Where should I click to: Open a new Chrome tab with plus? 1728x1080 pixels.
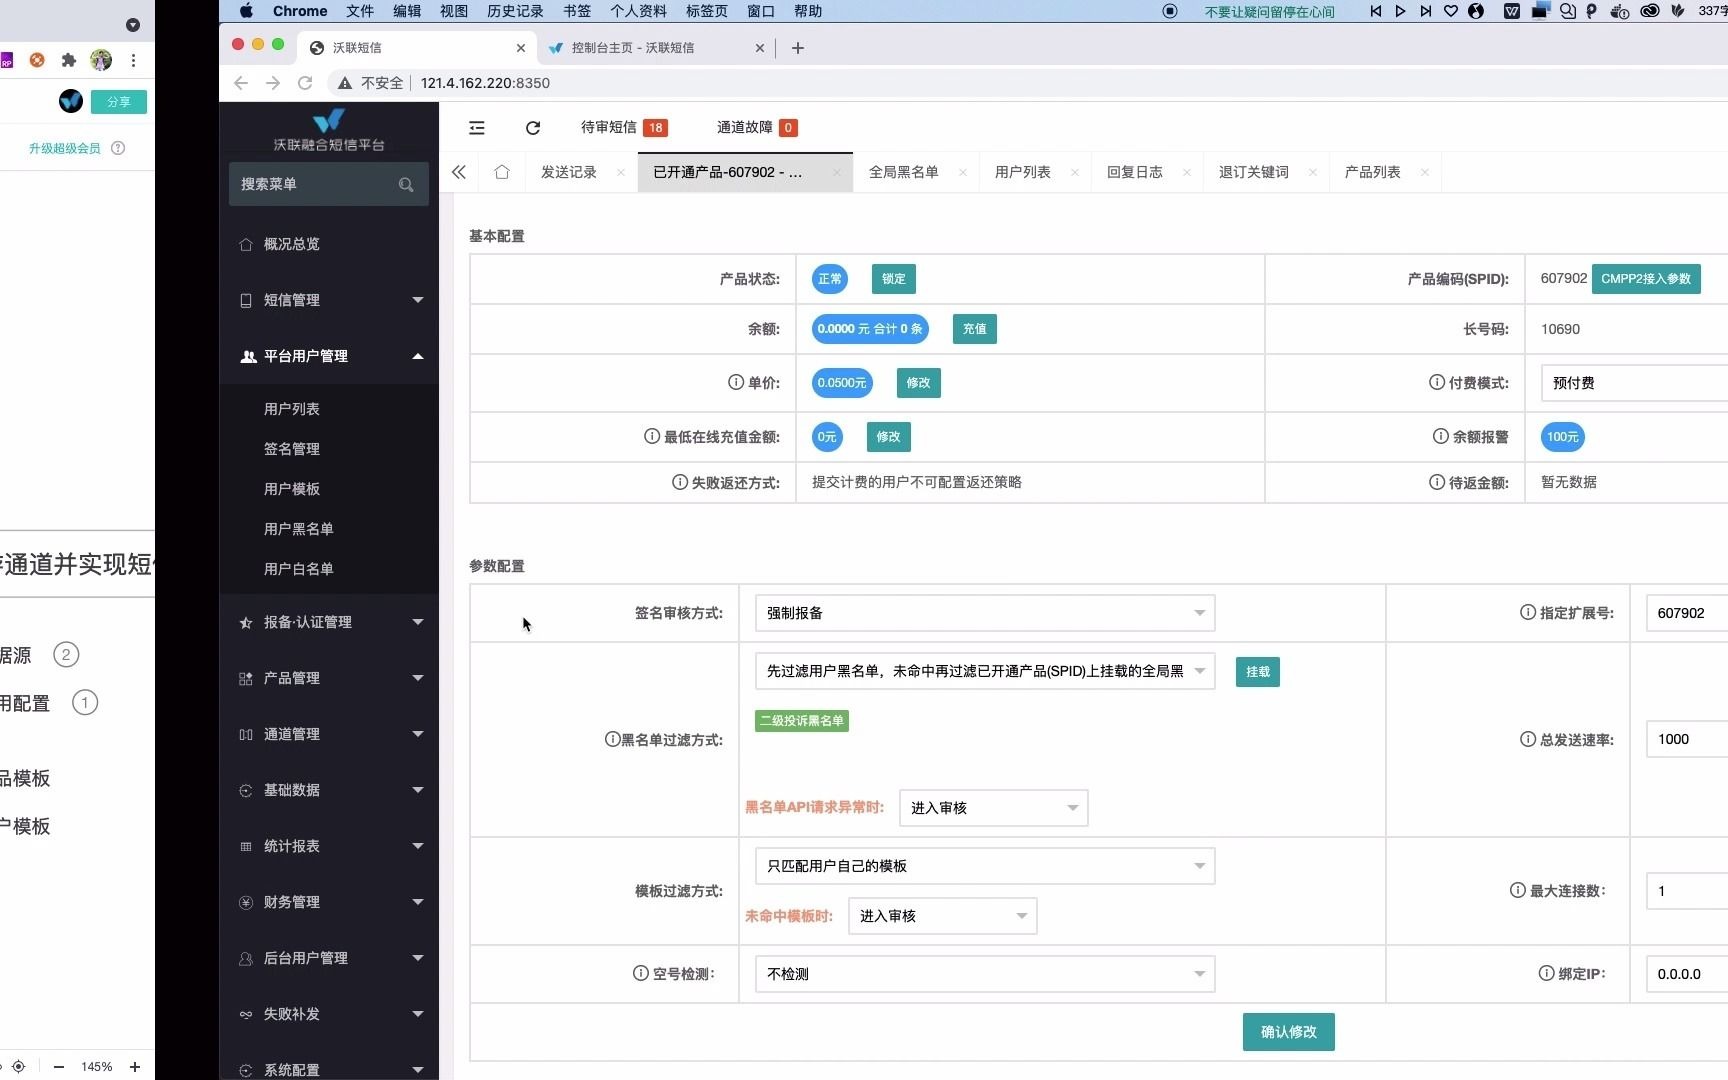[x=798, y=48]
